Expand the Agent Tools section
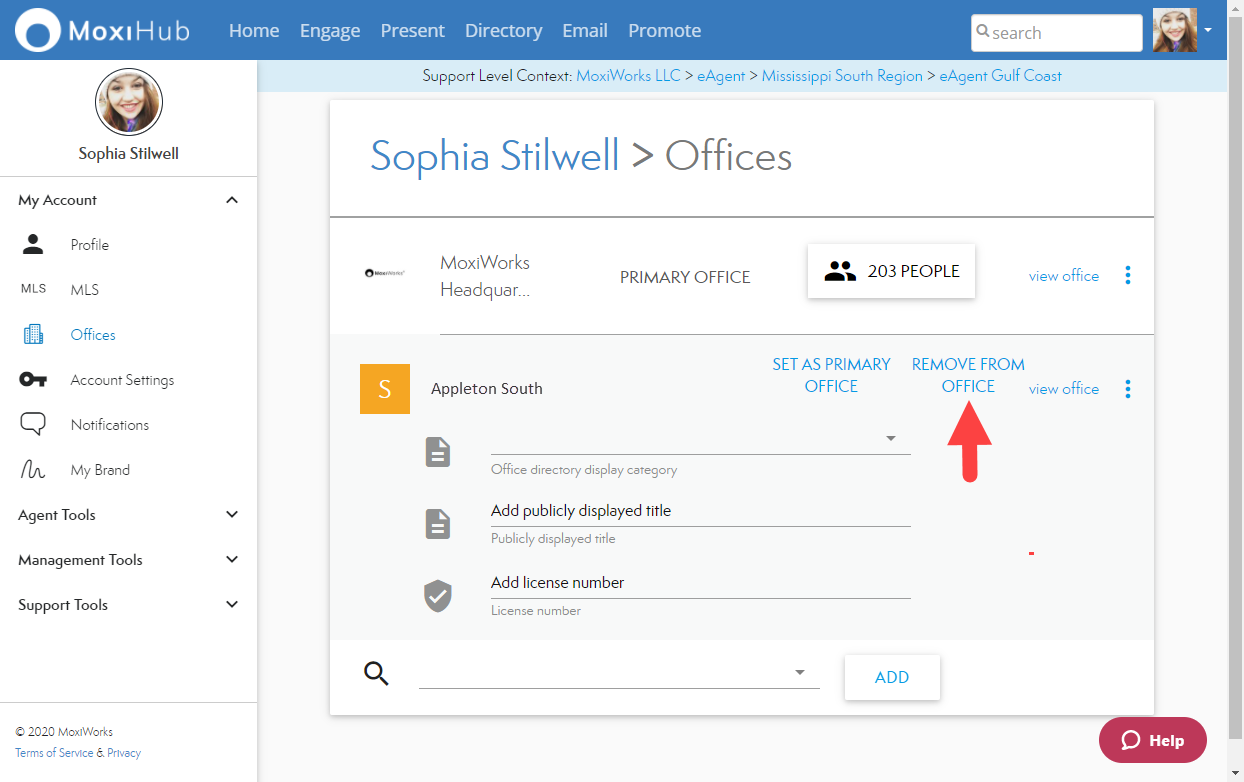The image size is (1244, 782). 232,515
